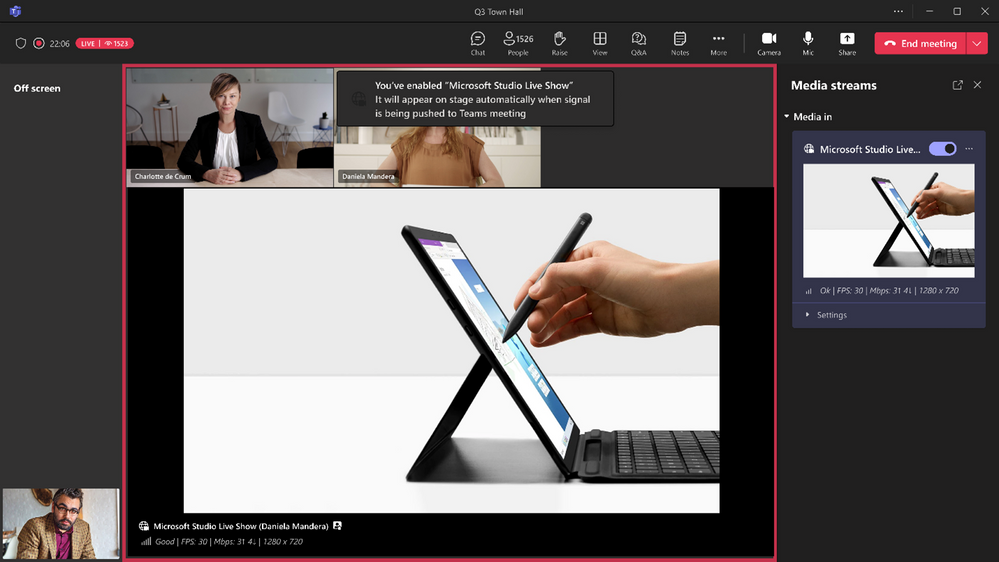Raise your hand in meeting
Image resolution: width=999 pixels, height=562 pixels.
(x=560, y=43)
